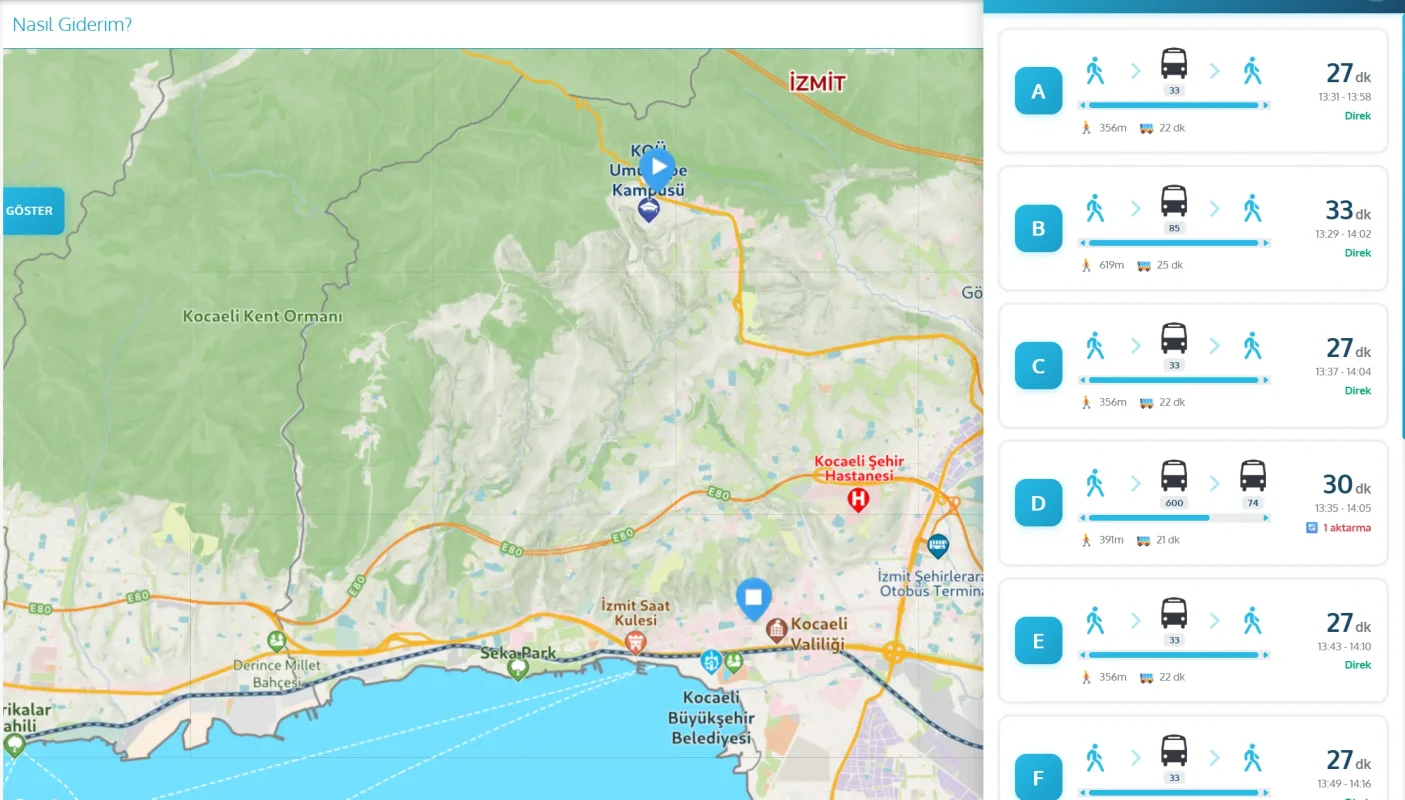Select the route F letter badge
The height and width of the screenshot is (800, 1405).
pyautogui.click(x=1038, y=778)
